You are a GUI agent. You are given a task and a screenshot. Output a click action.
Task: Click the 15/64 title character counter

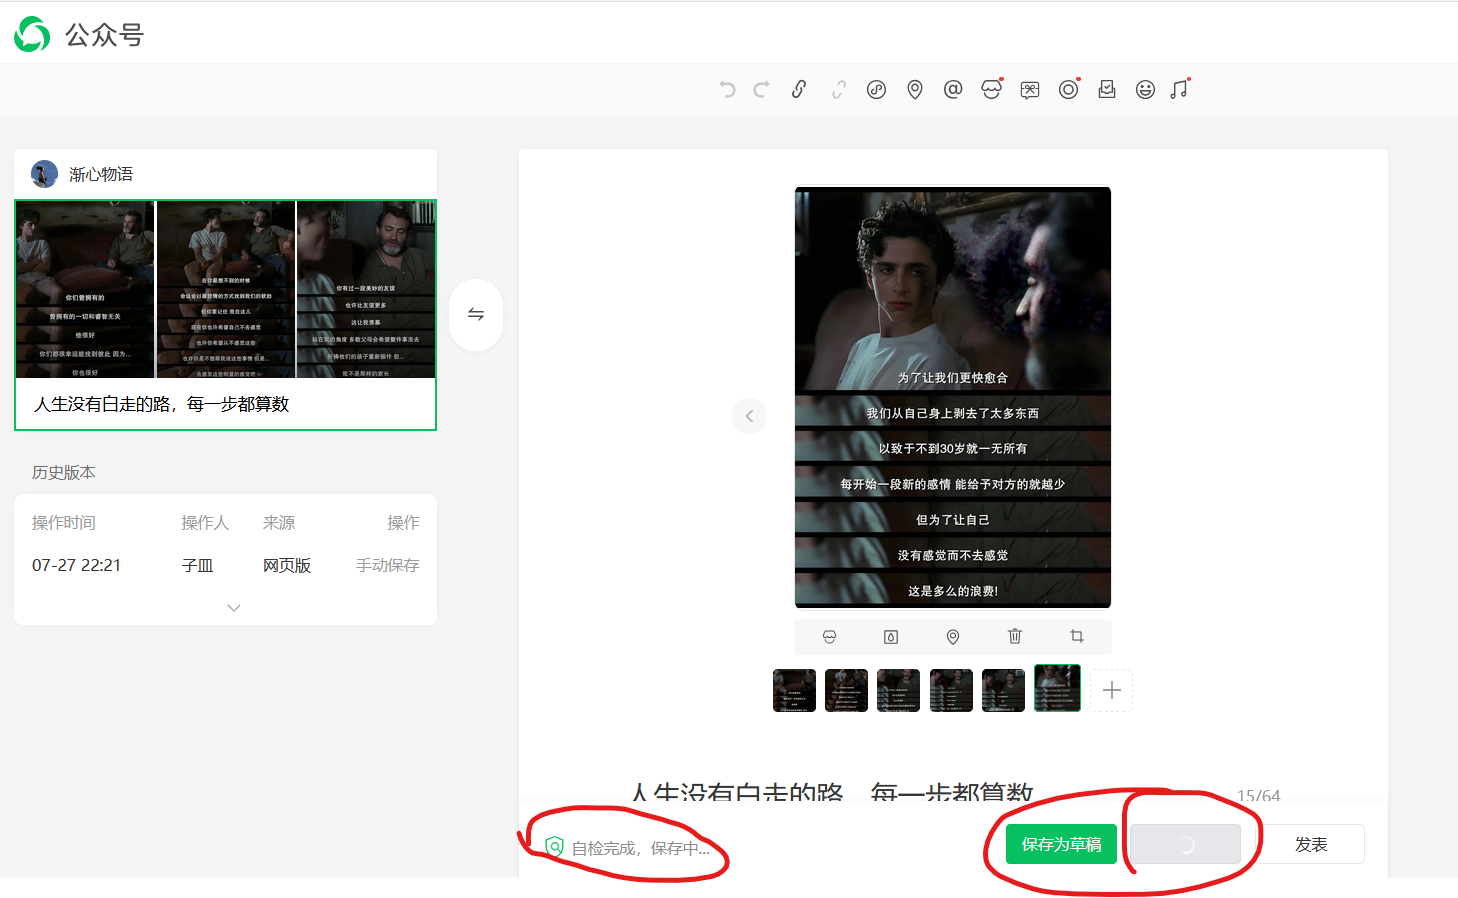click(1258, 795)
